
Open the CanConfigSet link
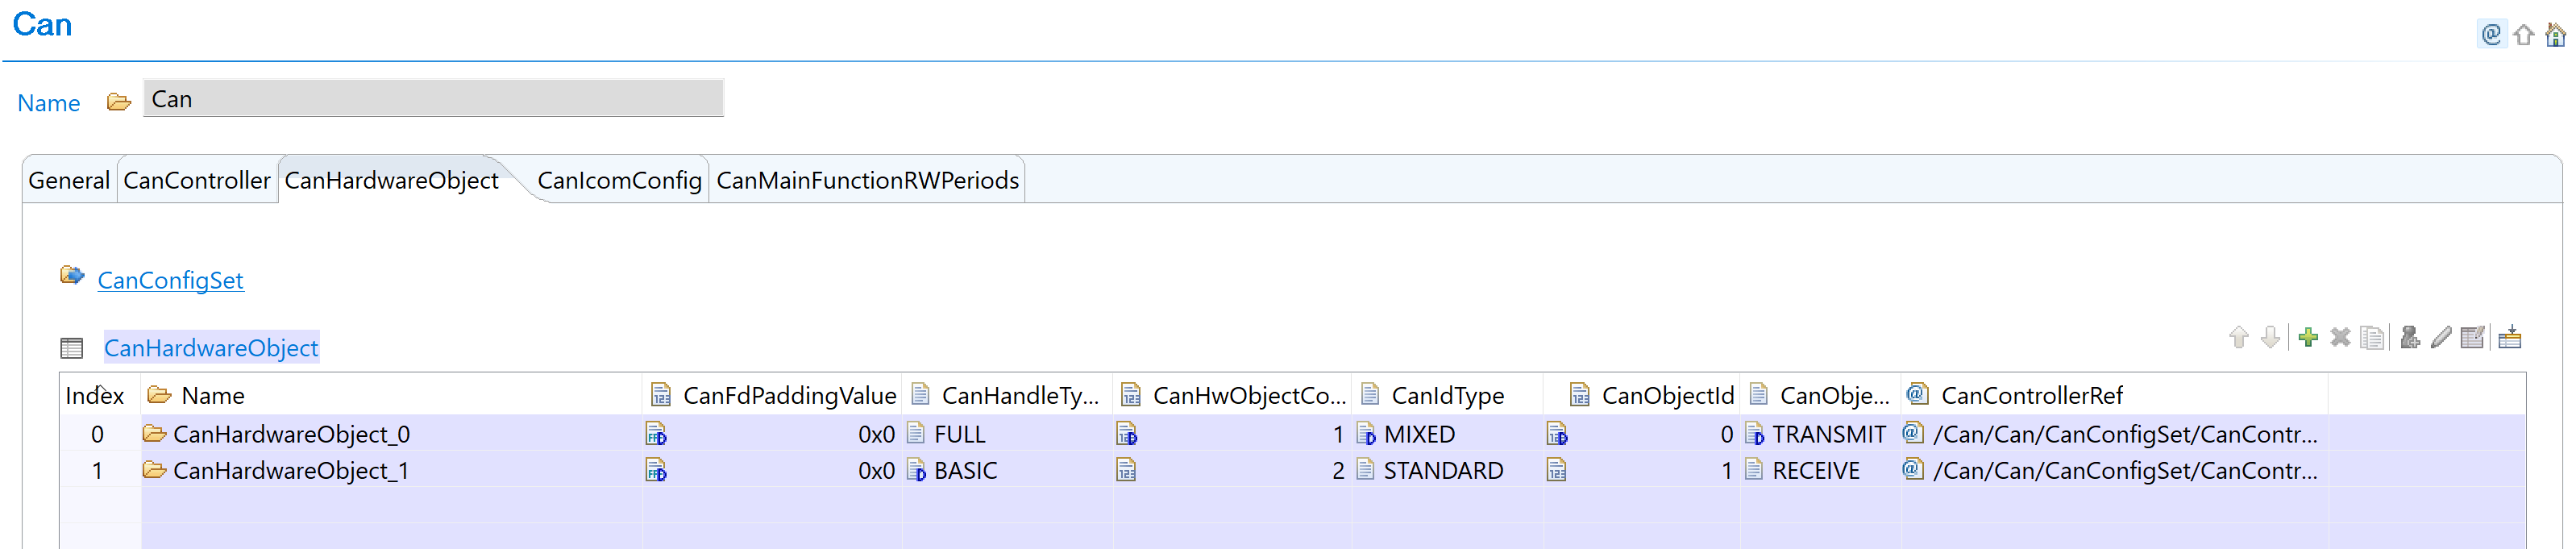coord(170,281)
